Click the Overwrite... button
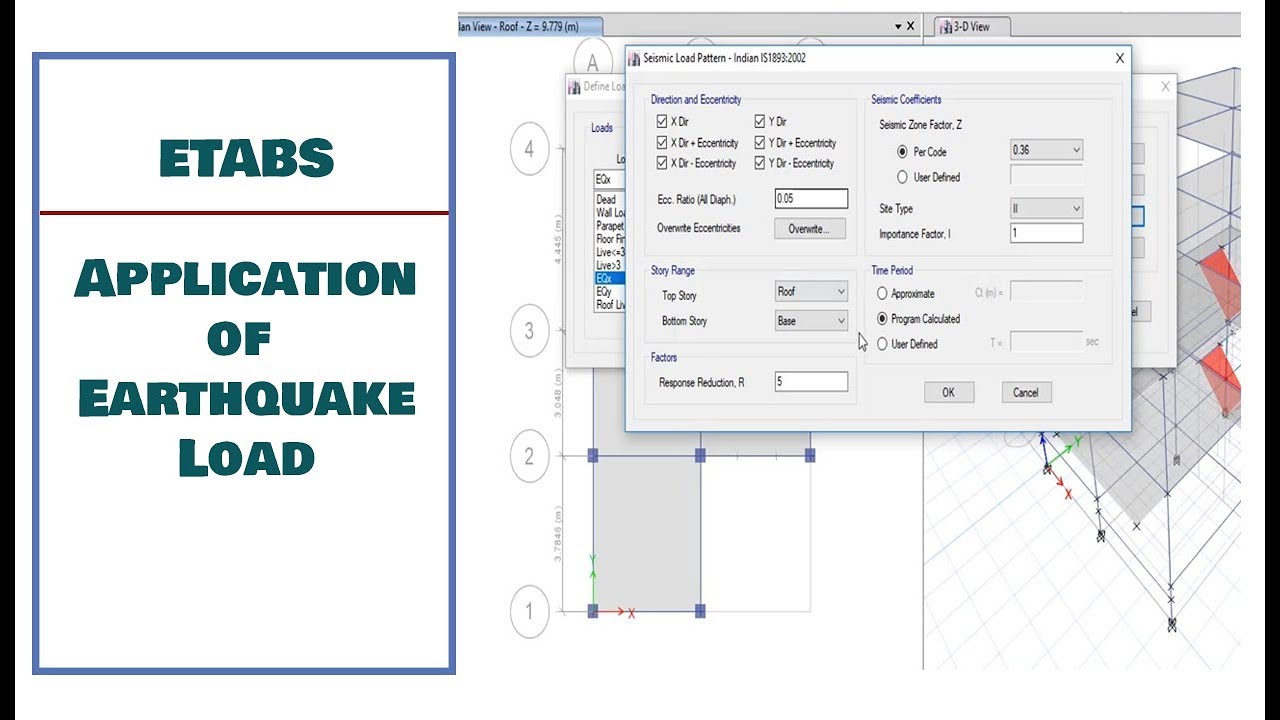1280x720 pixels. click(x=810, y=229)
